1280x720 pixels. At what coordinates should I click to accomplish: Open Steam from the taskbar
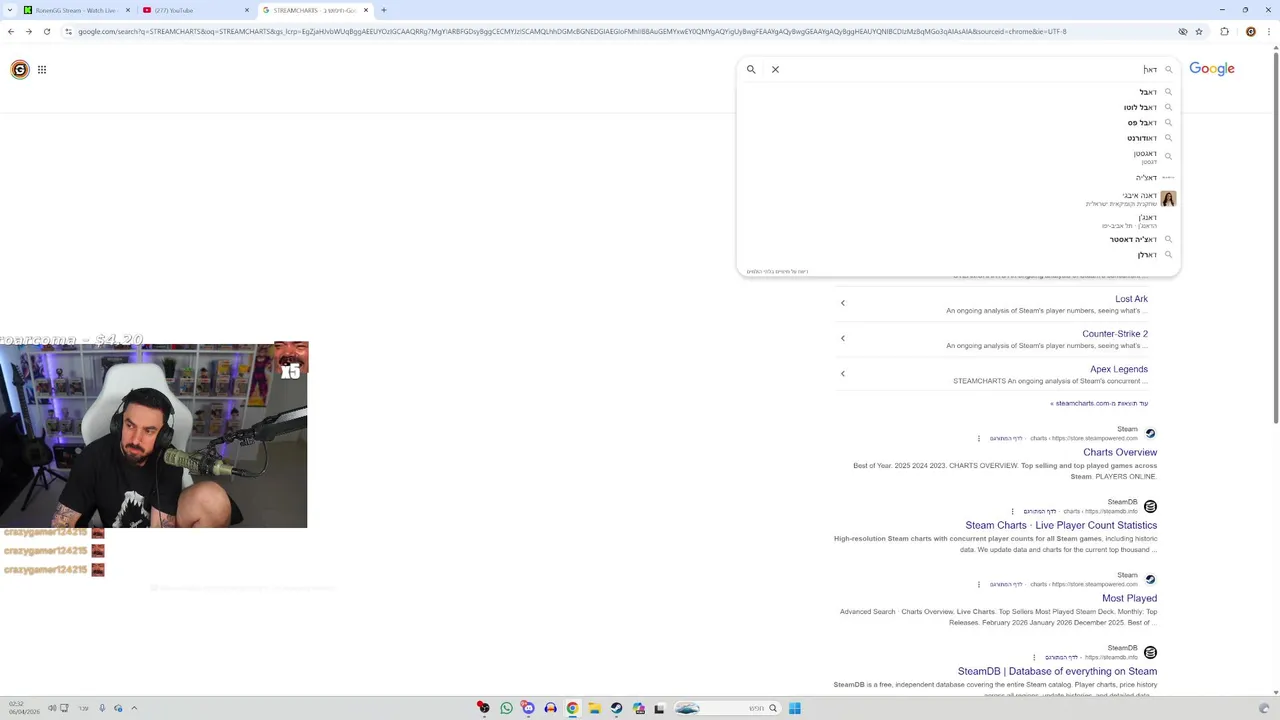click(x=616, y=708)
